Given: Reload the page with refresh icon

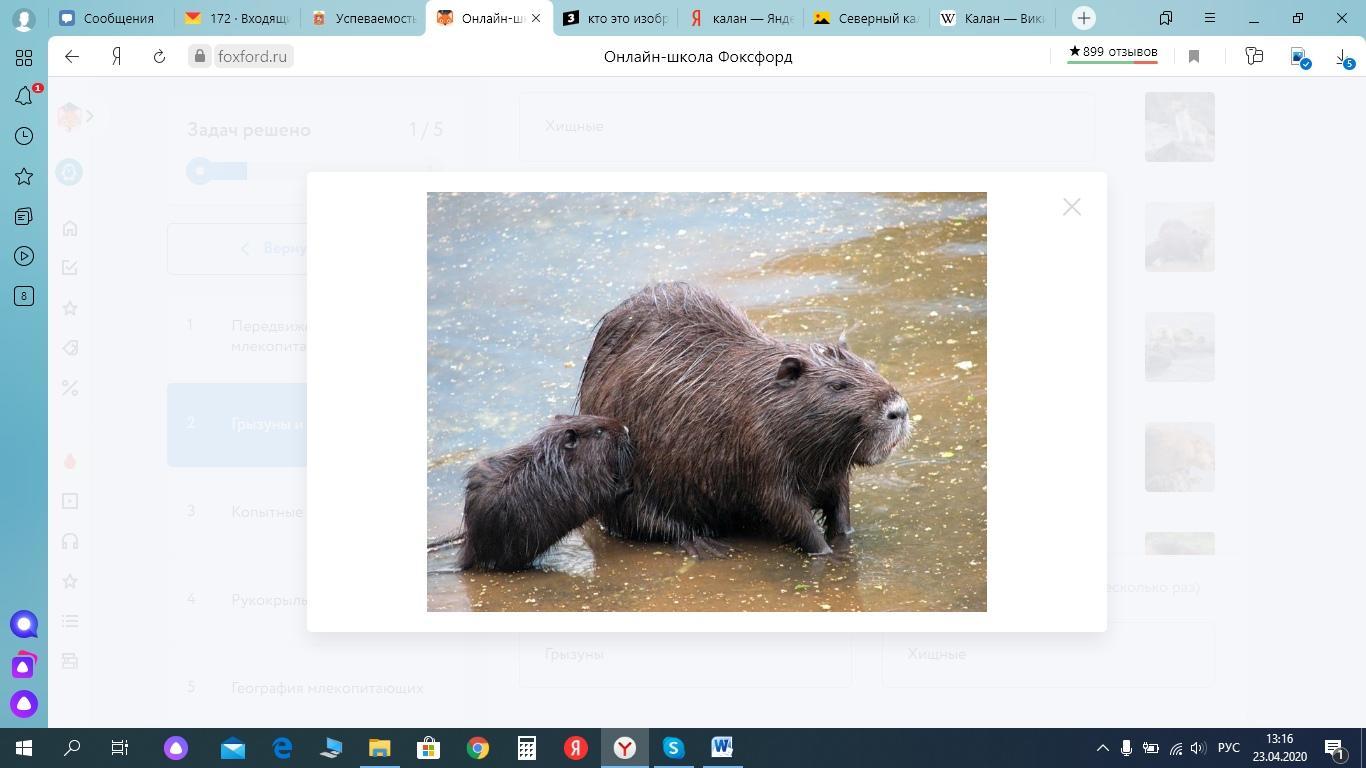Looking at the screenshot, I should pyautogui.click(x=159, y=57).
